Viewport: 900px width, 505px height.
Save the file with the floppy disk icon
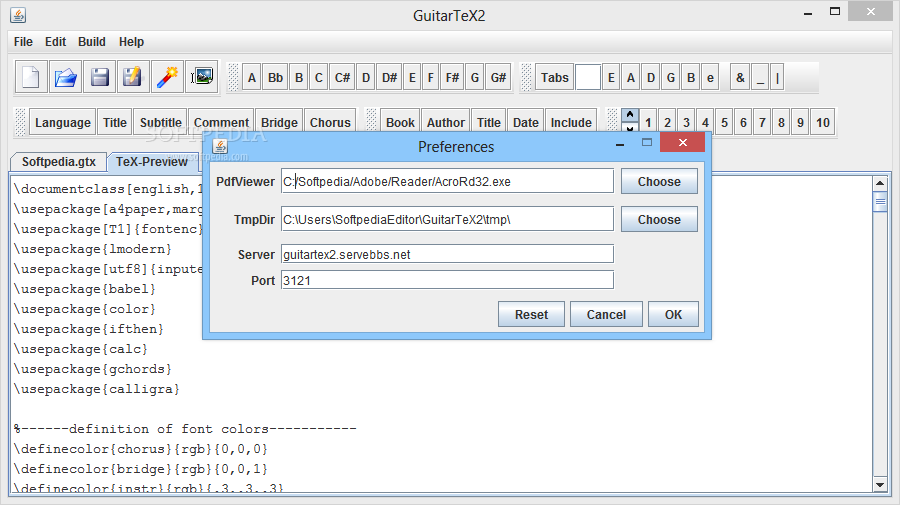tap(99, 77)
